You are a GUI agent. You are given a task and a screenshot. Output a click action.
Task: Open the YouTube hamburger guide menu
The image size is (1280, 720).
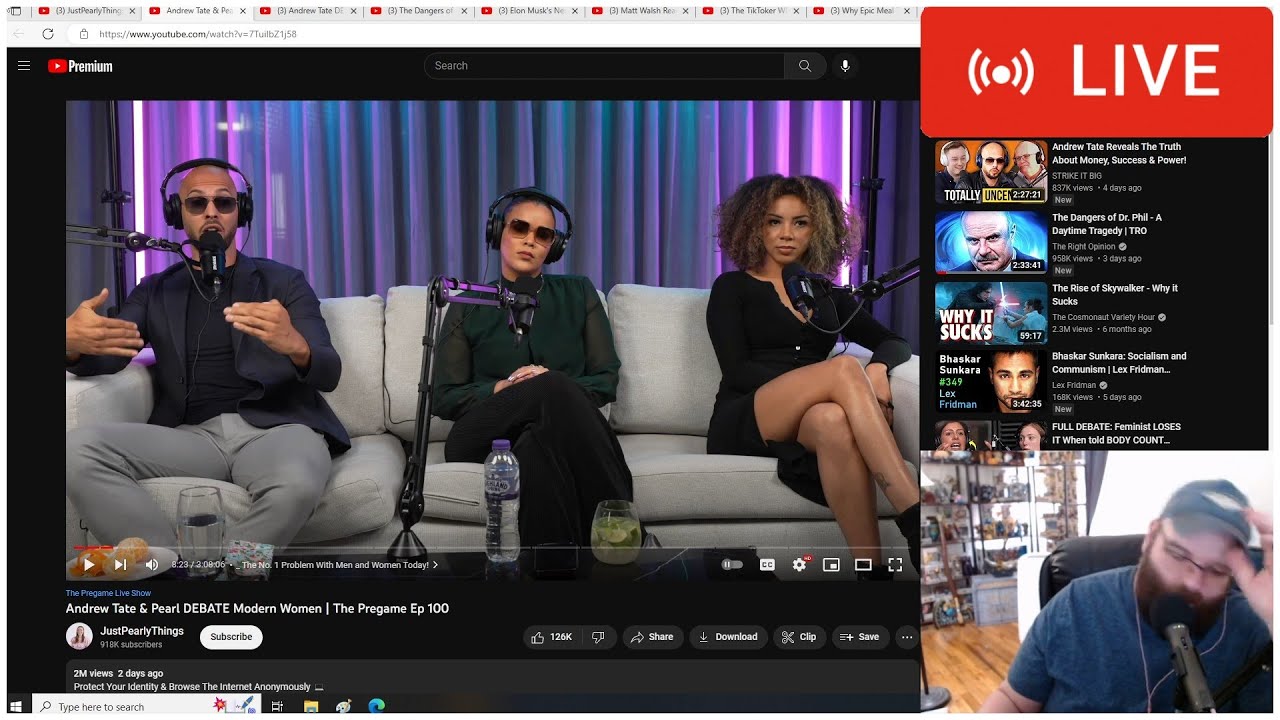pos(24,66)
